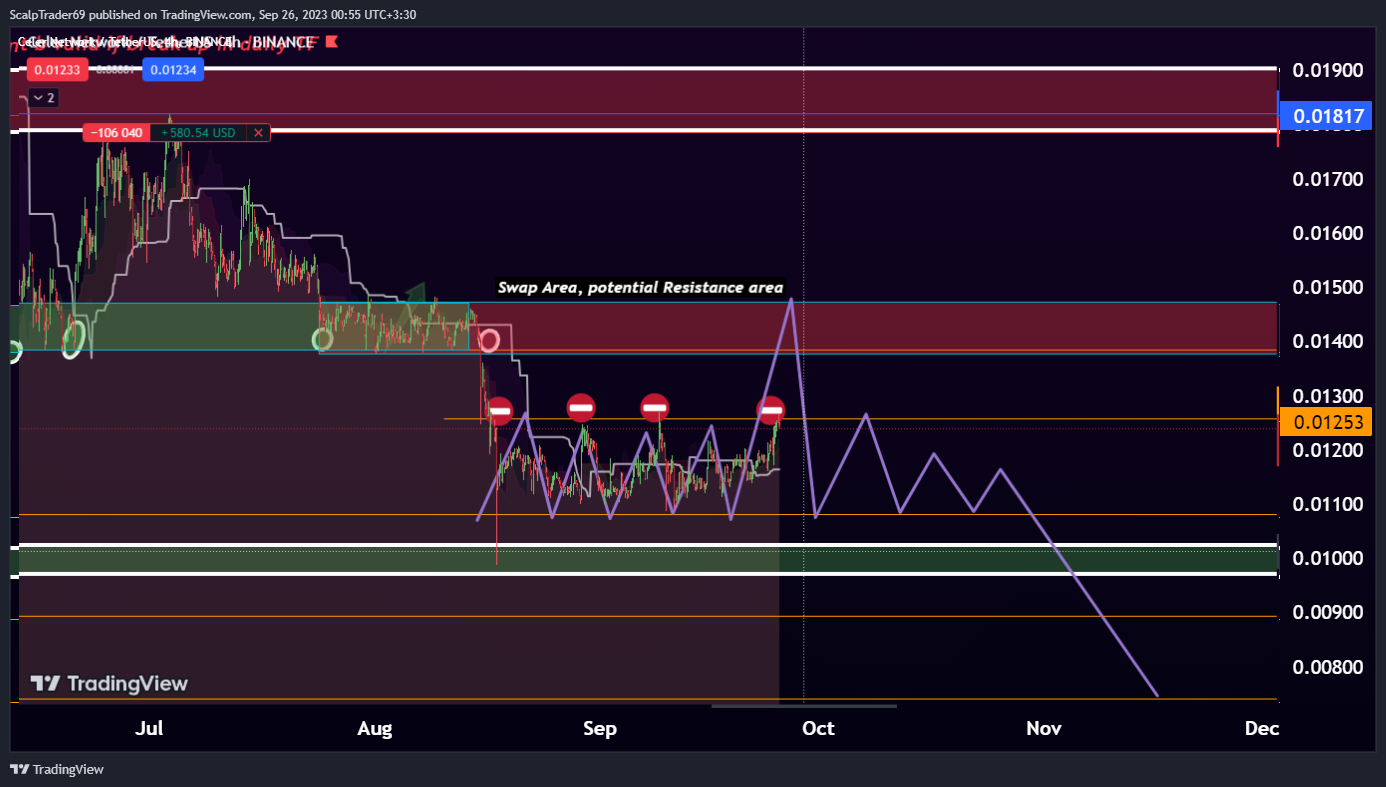Screen dimensions: 1386x787
Task: Click the Nov label on time axis
Action: pos(1043,728)
